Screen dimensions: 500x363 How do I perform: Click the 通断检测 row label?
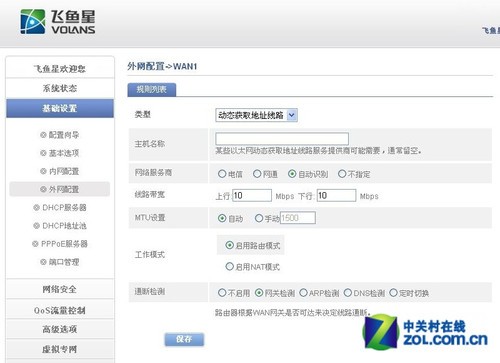[x=150, y=292]
